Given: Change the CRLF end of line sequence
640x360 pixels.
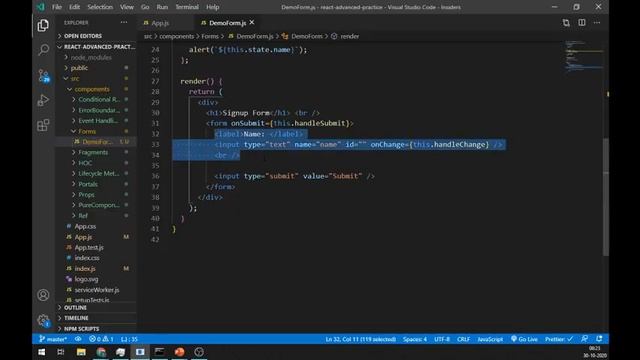Looking at the screenshot, I should tap(463, 339).
